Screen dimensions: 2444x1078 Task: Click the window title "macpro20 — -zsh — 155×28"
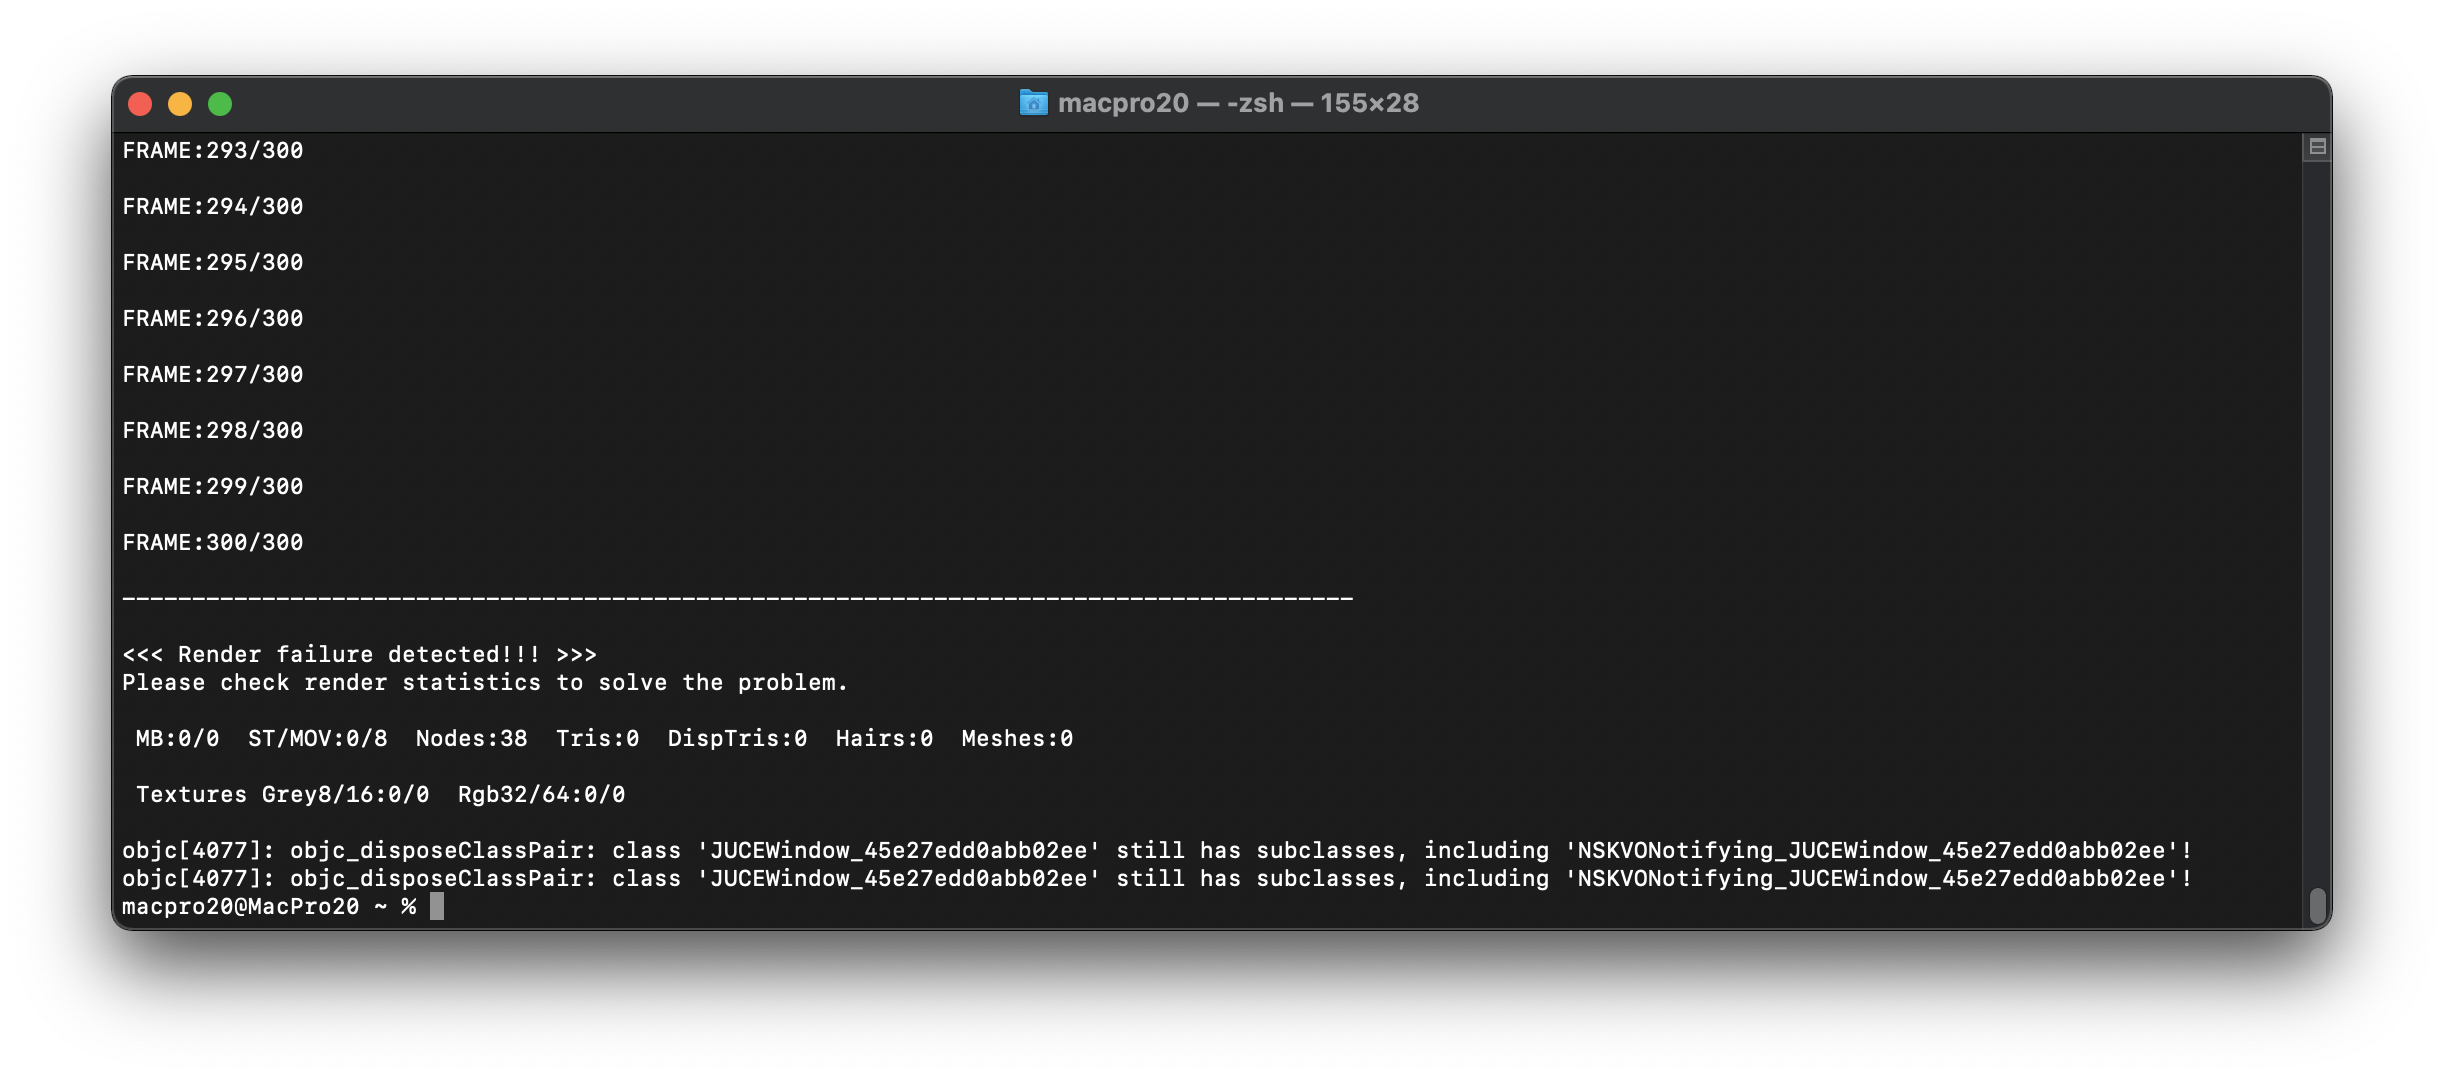pos(1238,103)
